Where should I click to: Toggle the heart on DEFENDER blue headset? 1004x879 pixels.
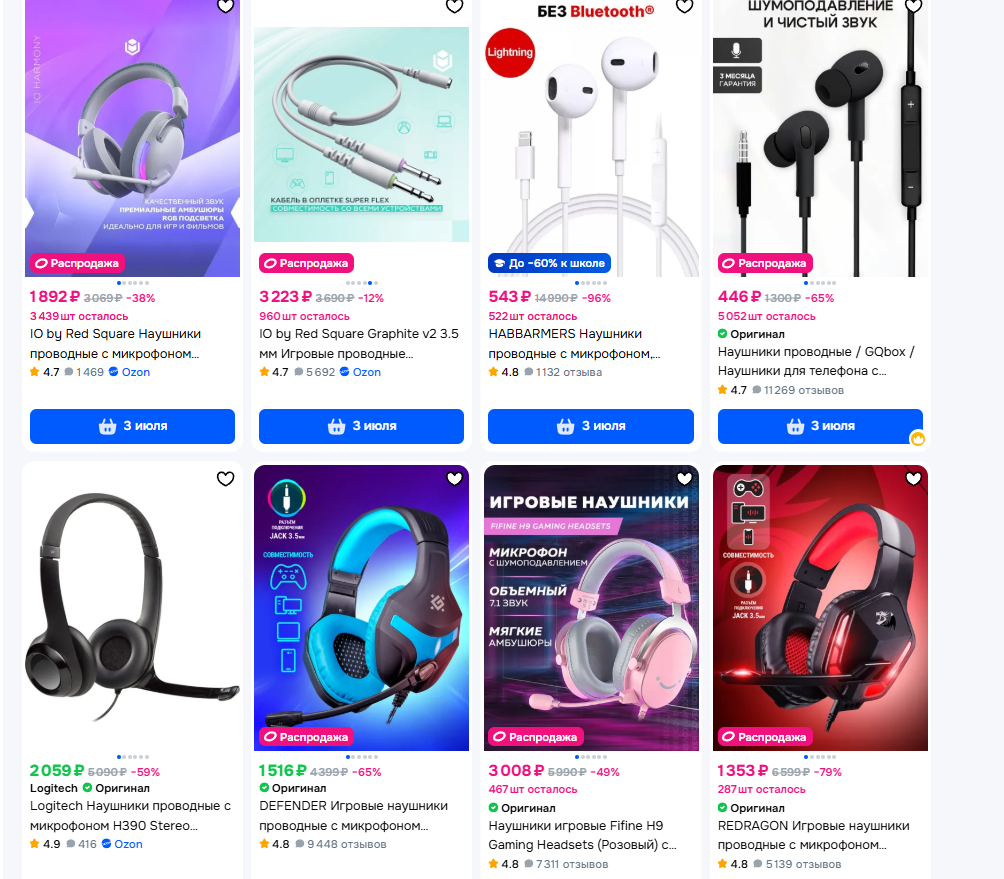pos(455,478)
